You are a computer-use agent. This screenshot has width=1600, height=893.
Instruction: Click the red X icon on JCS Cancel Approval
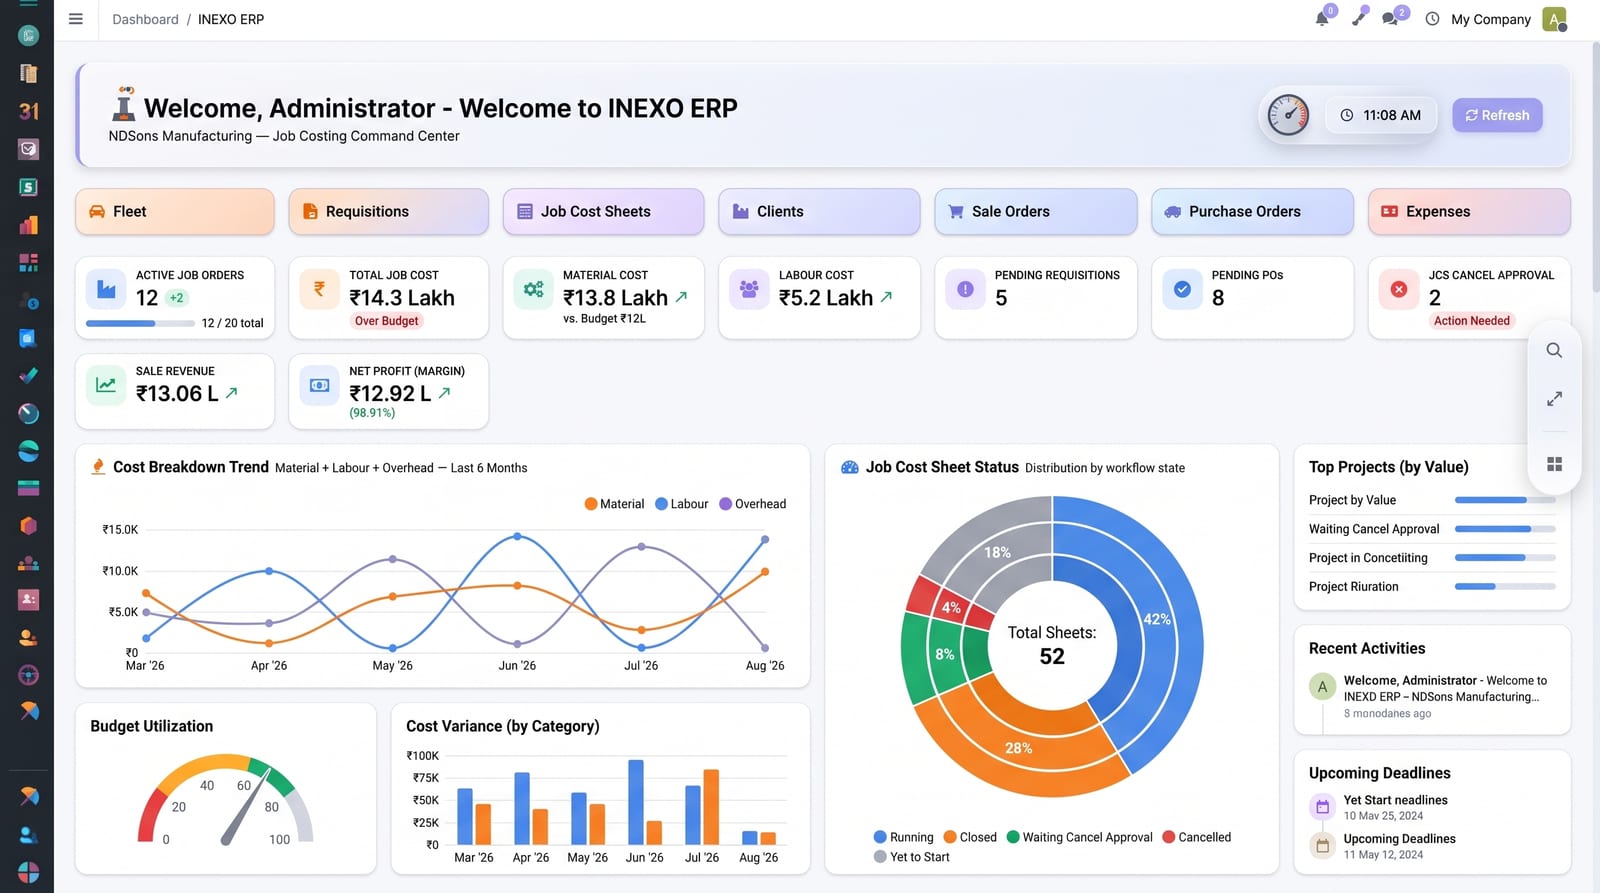1399,289
